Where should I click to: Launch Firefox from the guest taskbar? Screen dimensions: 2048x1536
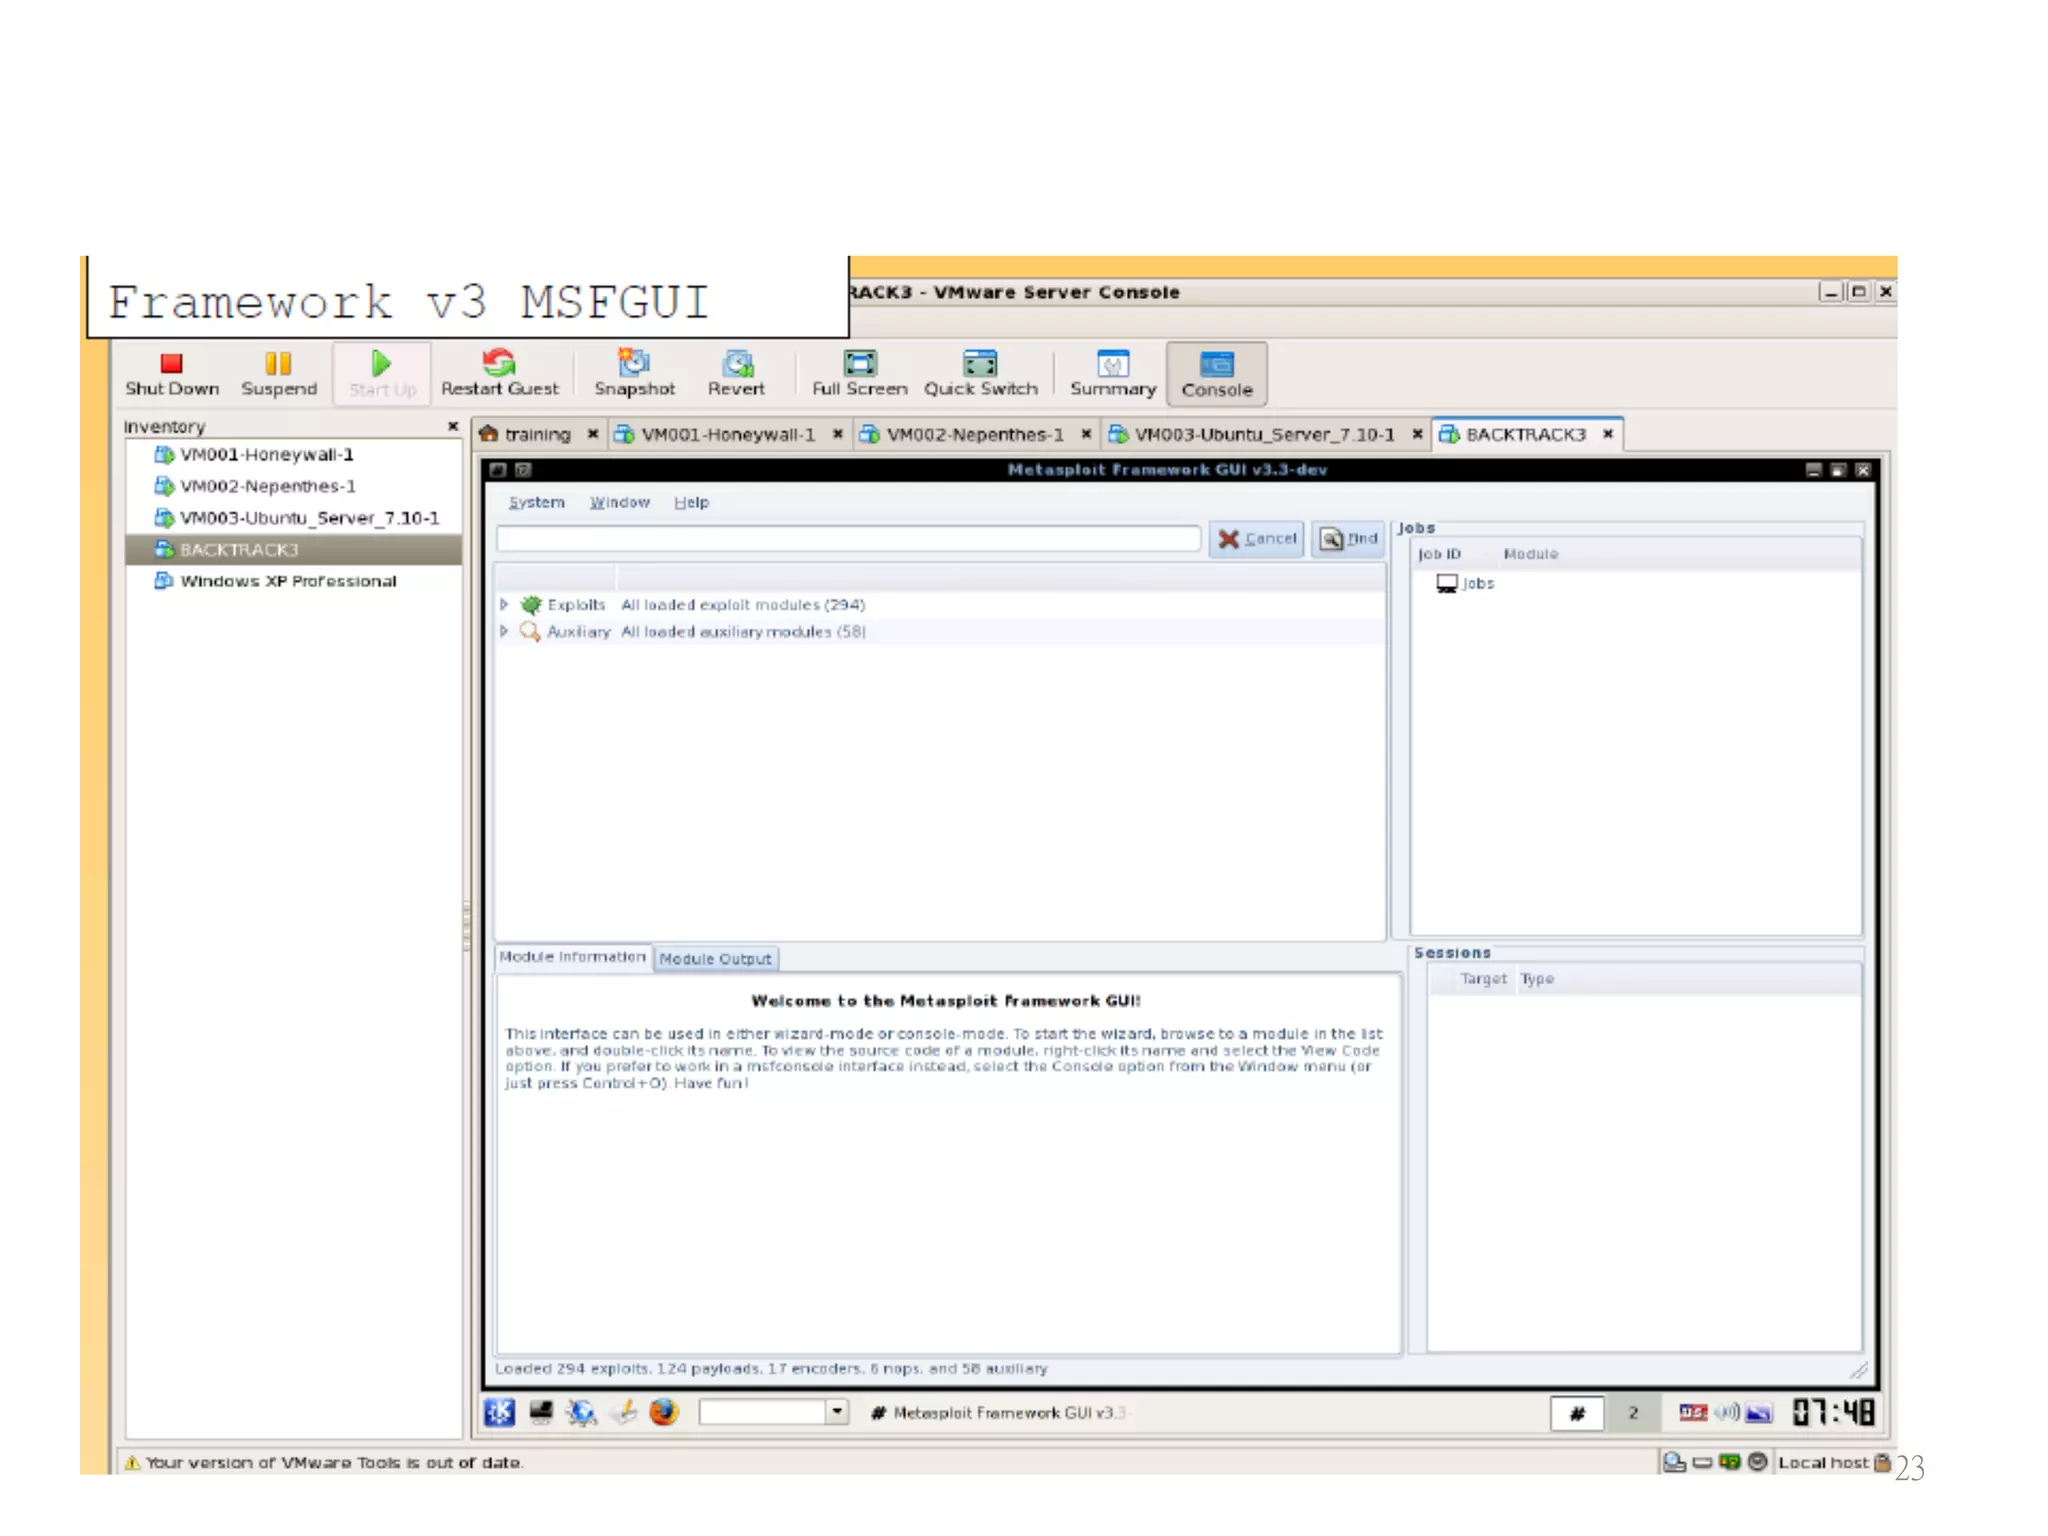(663, 1411)
